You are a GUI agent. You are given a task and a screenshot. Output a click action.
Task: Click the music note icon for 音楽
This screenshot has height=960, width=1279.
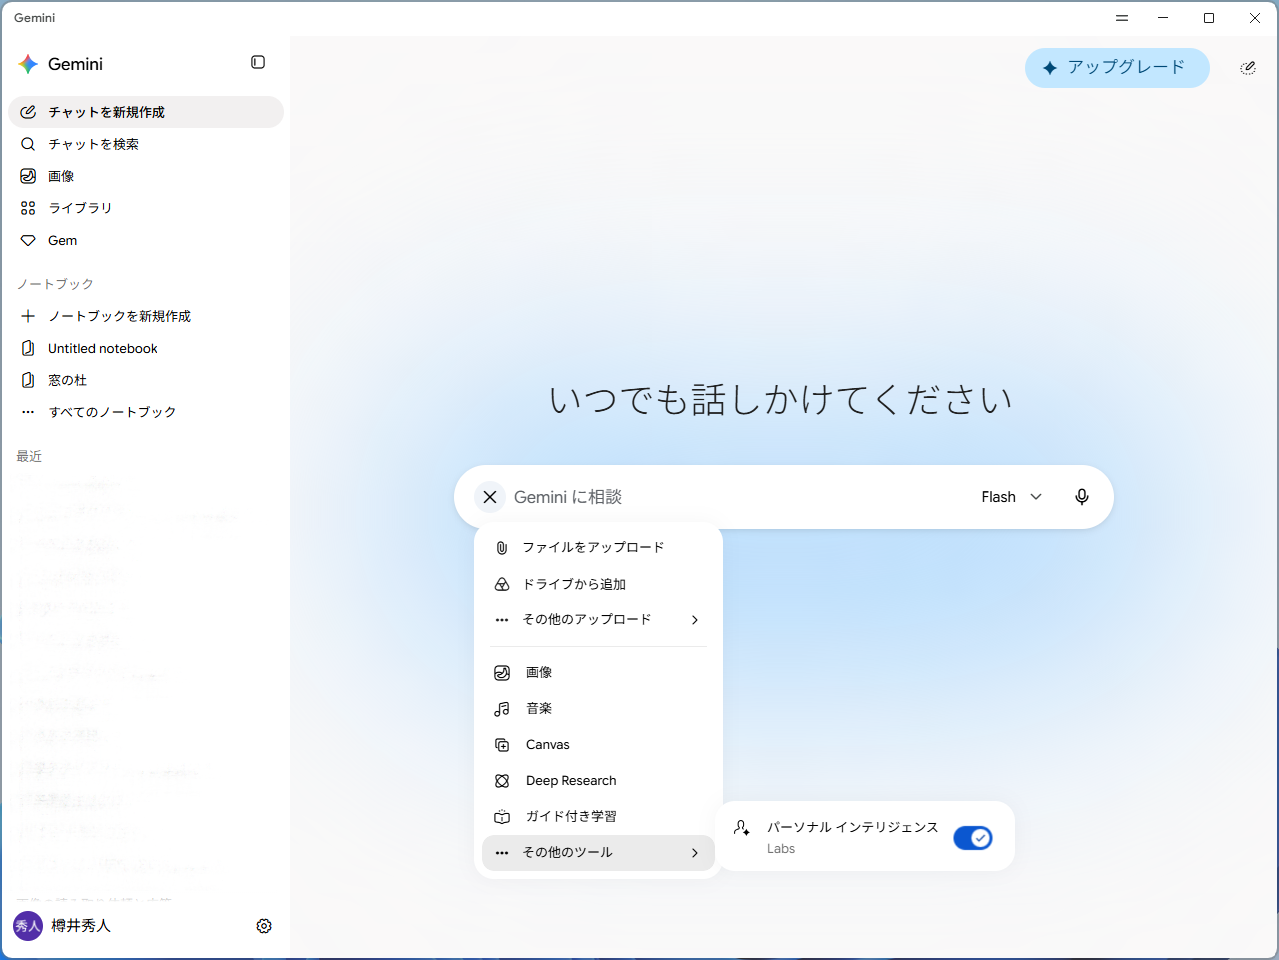click(502, 709)
